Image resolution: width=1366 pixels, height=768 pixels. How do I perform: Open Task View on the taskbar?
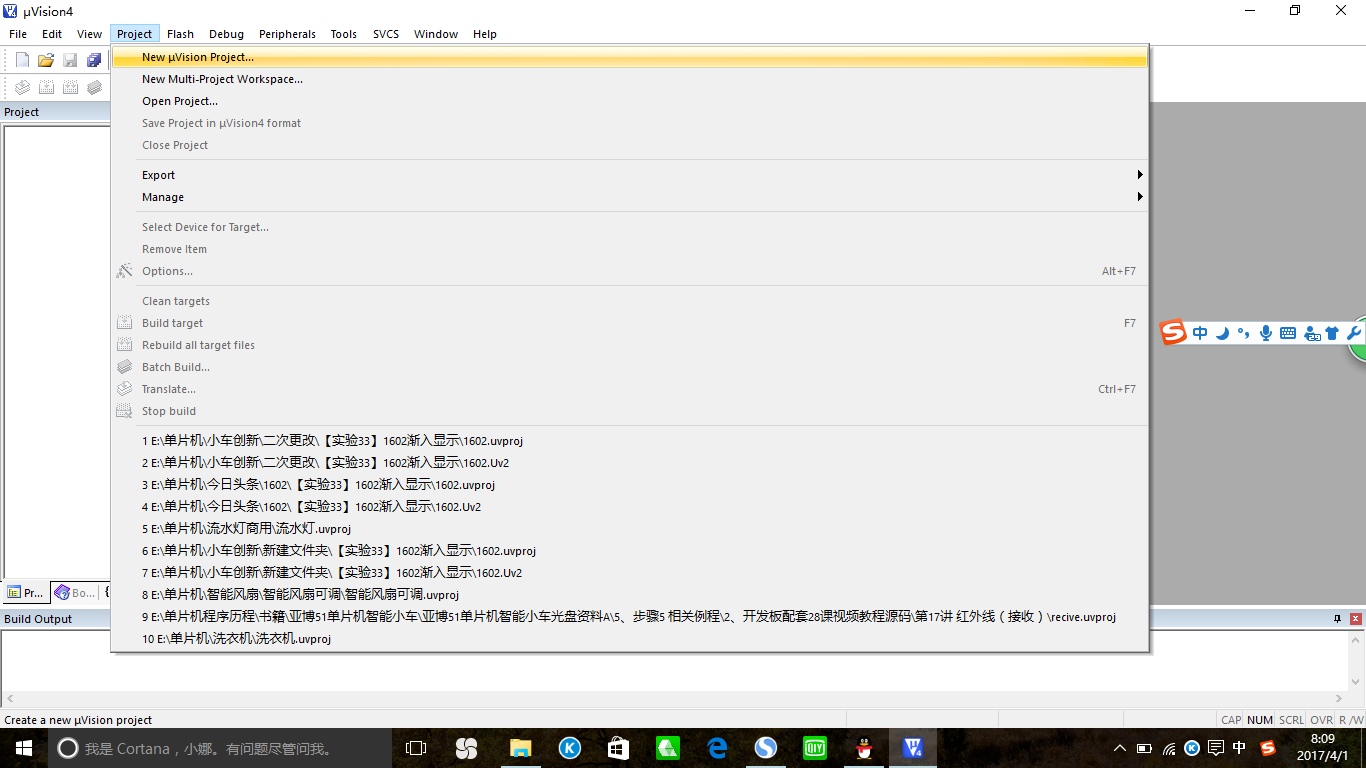[416, 748]
